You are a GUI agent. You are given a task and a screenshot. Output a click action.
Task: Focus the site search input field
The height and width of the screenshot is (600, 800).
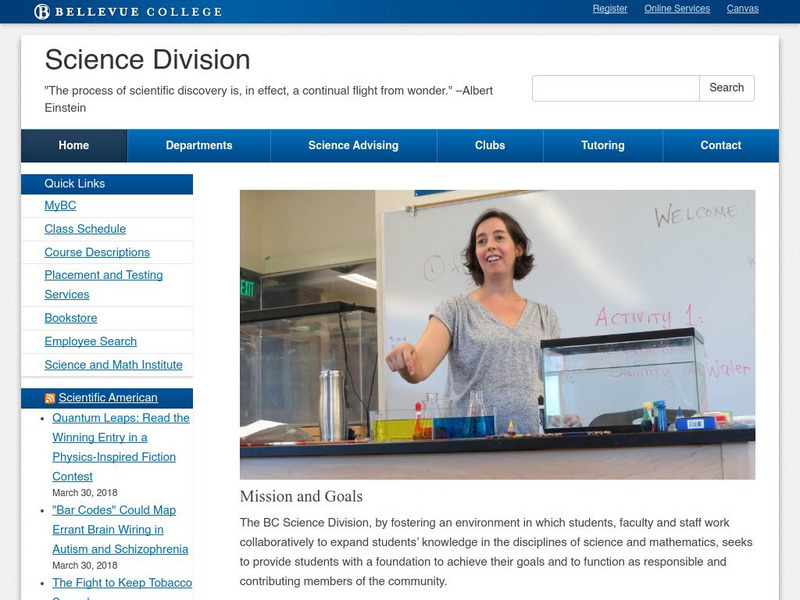tap(615, 88)
